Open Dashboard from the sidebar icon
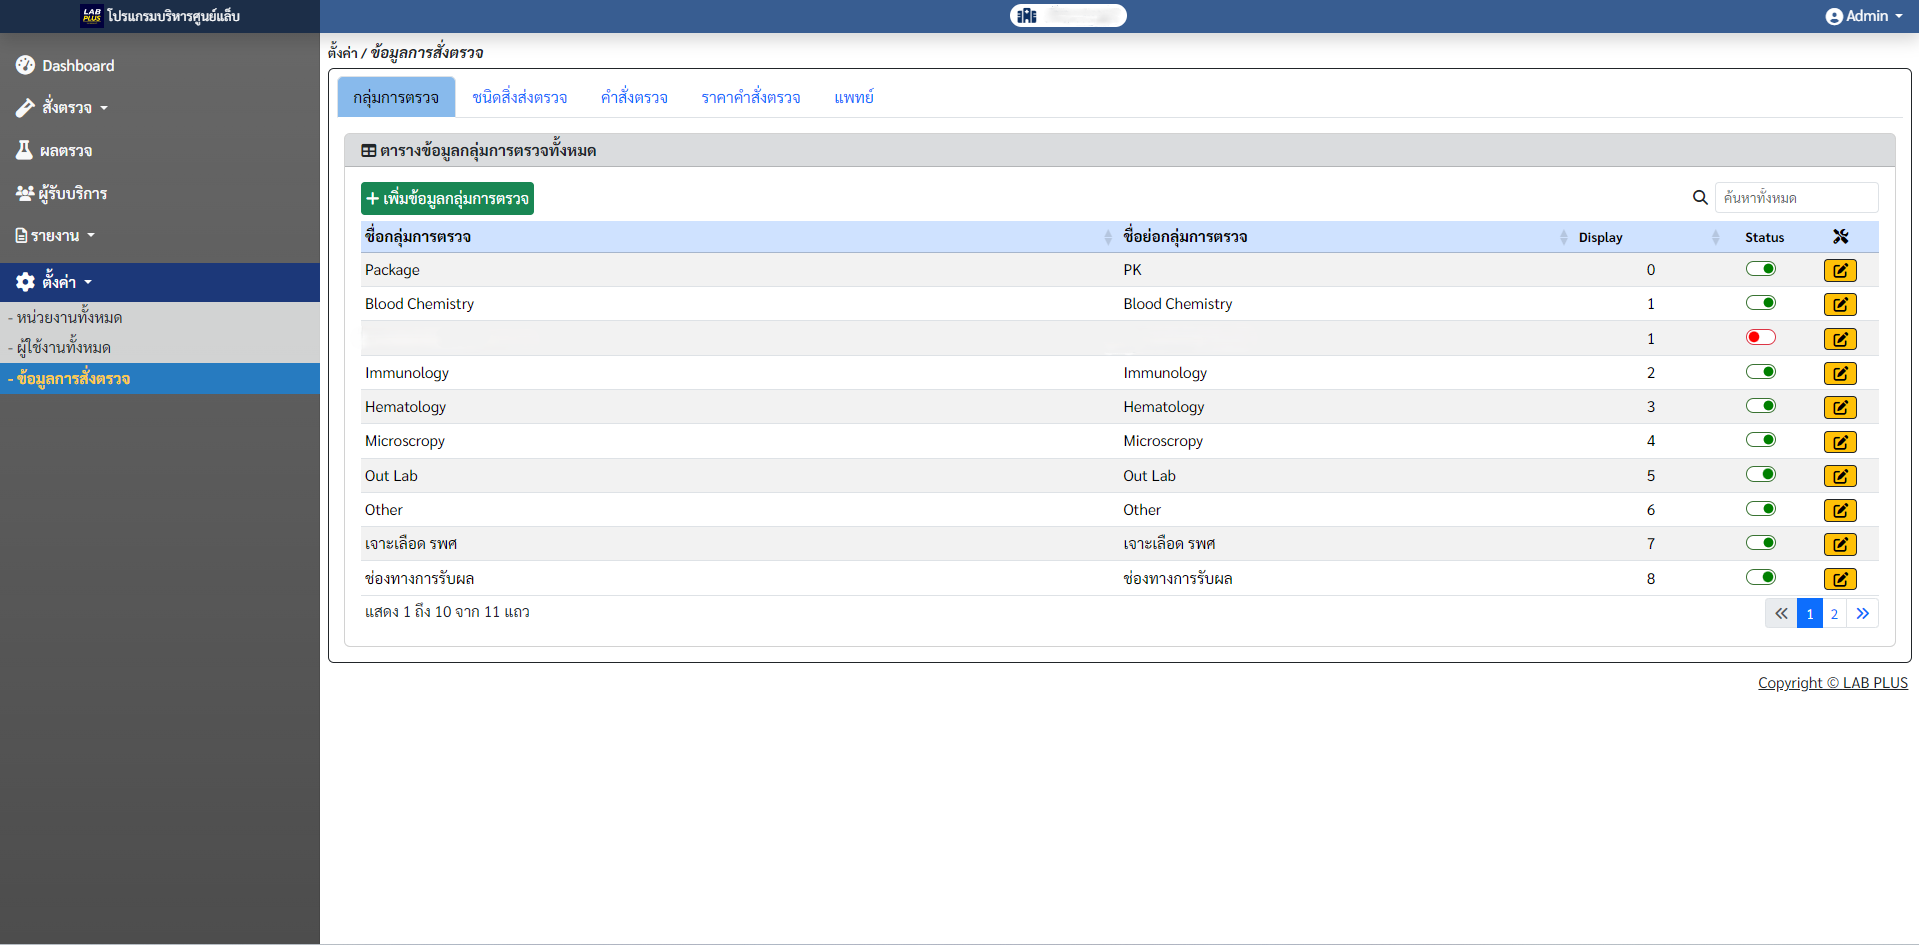 pyautogui.click(x=26, y=65)
